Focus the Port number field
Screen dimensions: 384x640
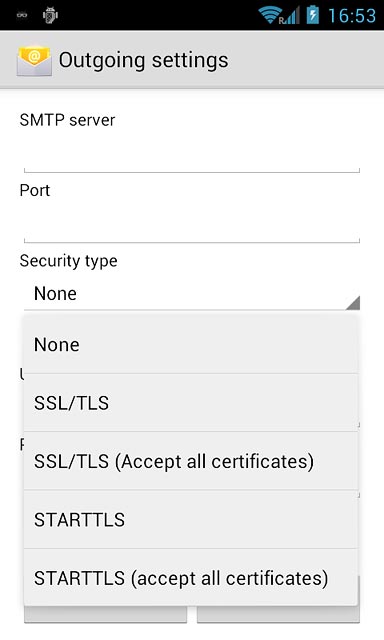(x=192, y=225)
